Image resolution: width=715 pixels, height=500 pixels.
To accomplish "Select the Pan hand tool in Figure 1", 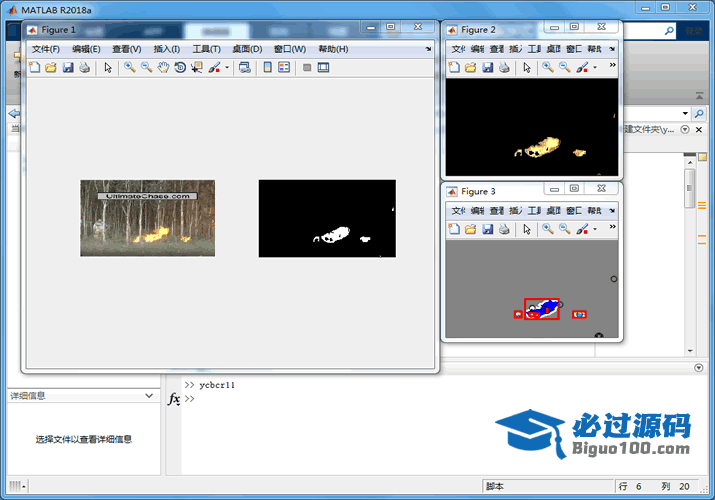I will click(162, 68).
